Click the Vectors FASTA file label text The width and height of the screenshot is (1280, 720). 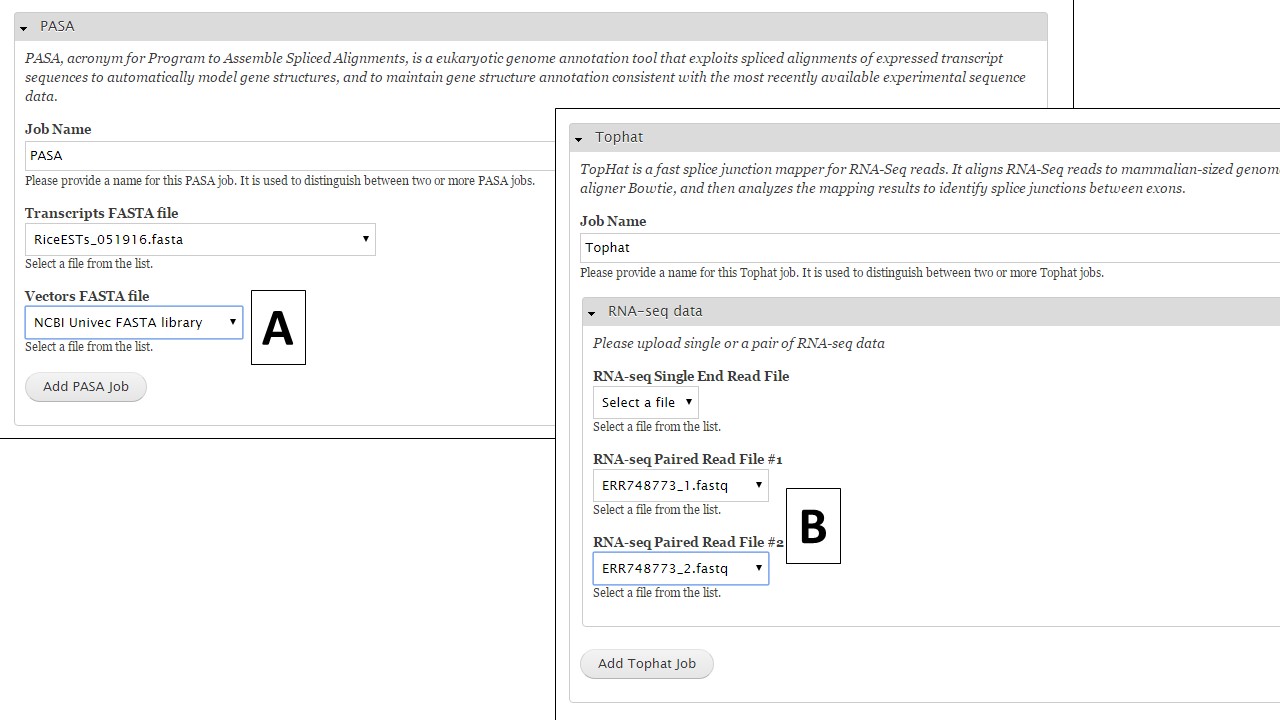point(87,296)
